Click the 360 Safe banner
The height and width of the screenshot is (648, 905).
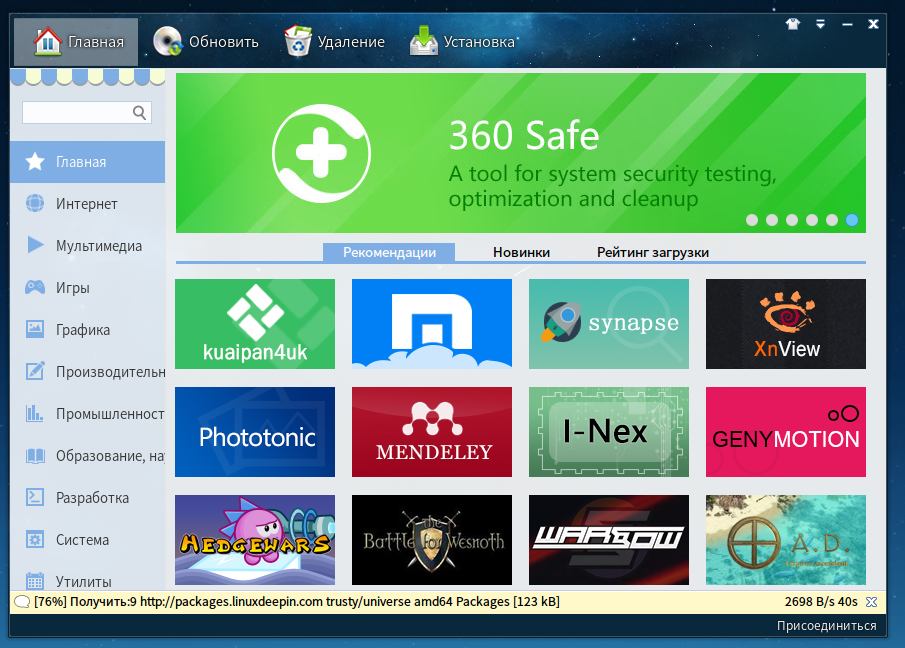click(521, 153)
